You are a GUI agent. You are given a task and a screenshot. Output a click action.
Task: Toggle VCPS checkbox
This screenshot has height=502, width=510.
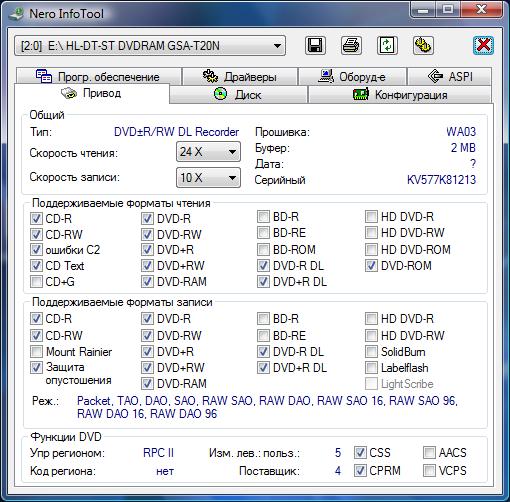tap(429, 470)
